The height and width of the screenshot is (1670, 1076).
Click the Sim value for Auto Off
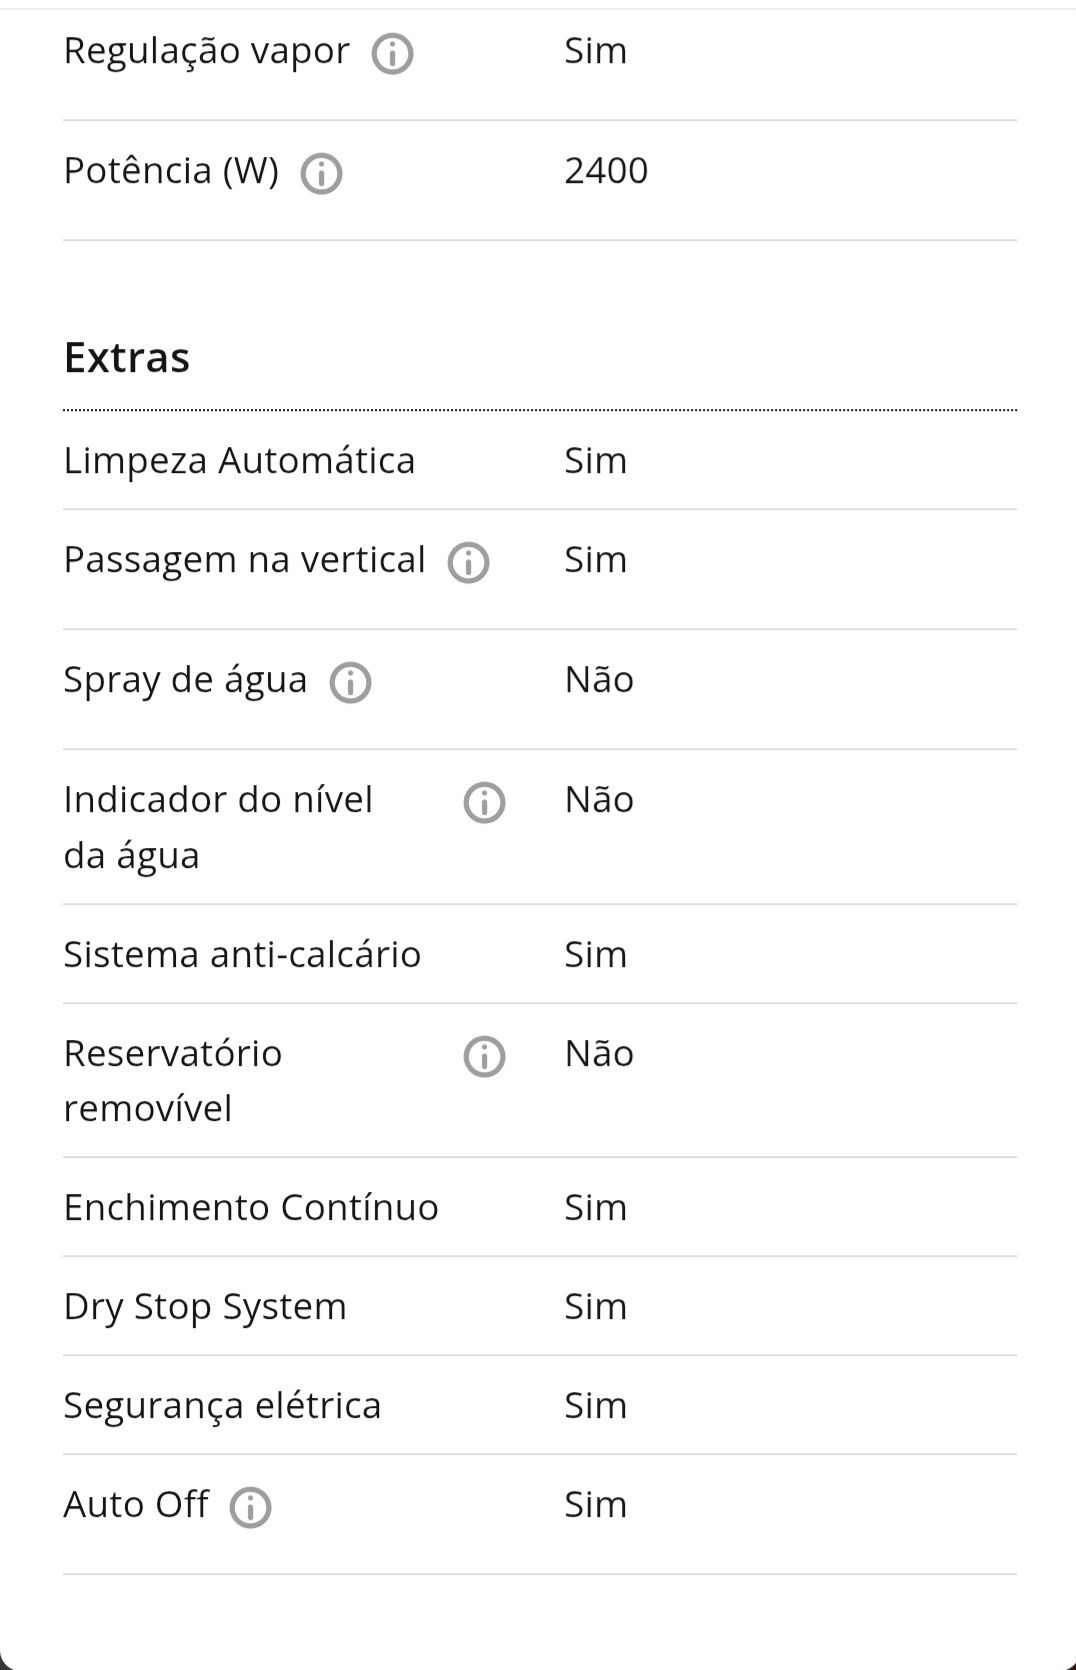coord(595,1504)
